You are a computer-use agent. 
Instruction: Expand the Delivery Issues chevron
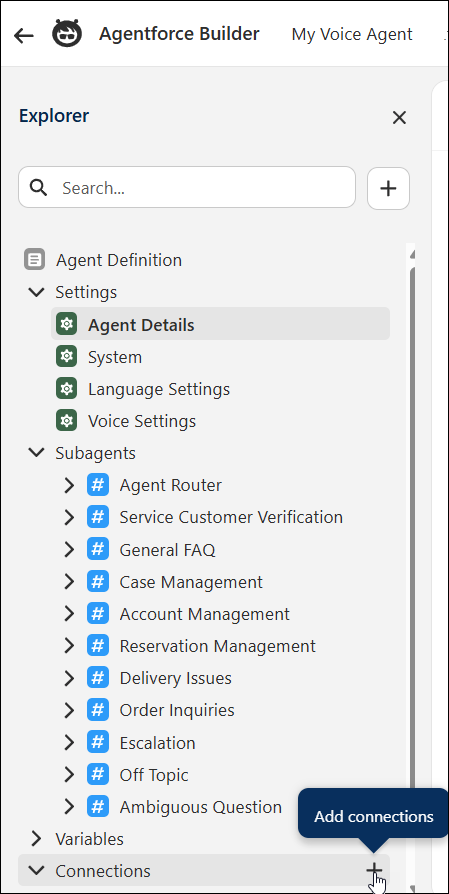69,678
